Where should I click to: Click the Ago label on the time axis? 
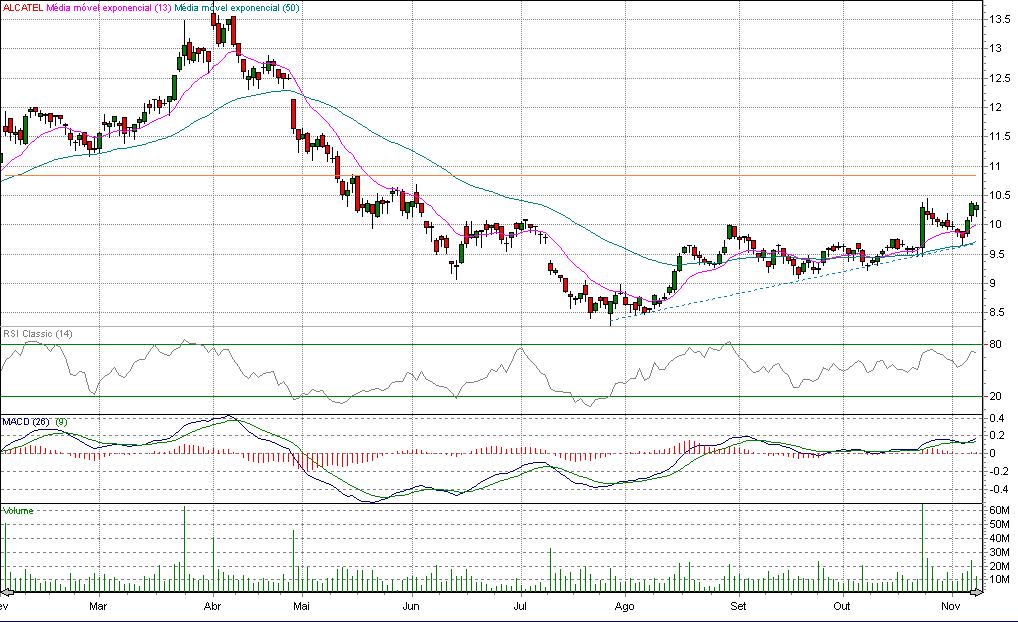624,606
